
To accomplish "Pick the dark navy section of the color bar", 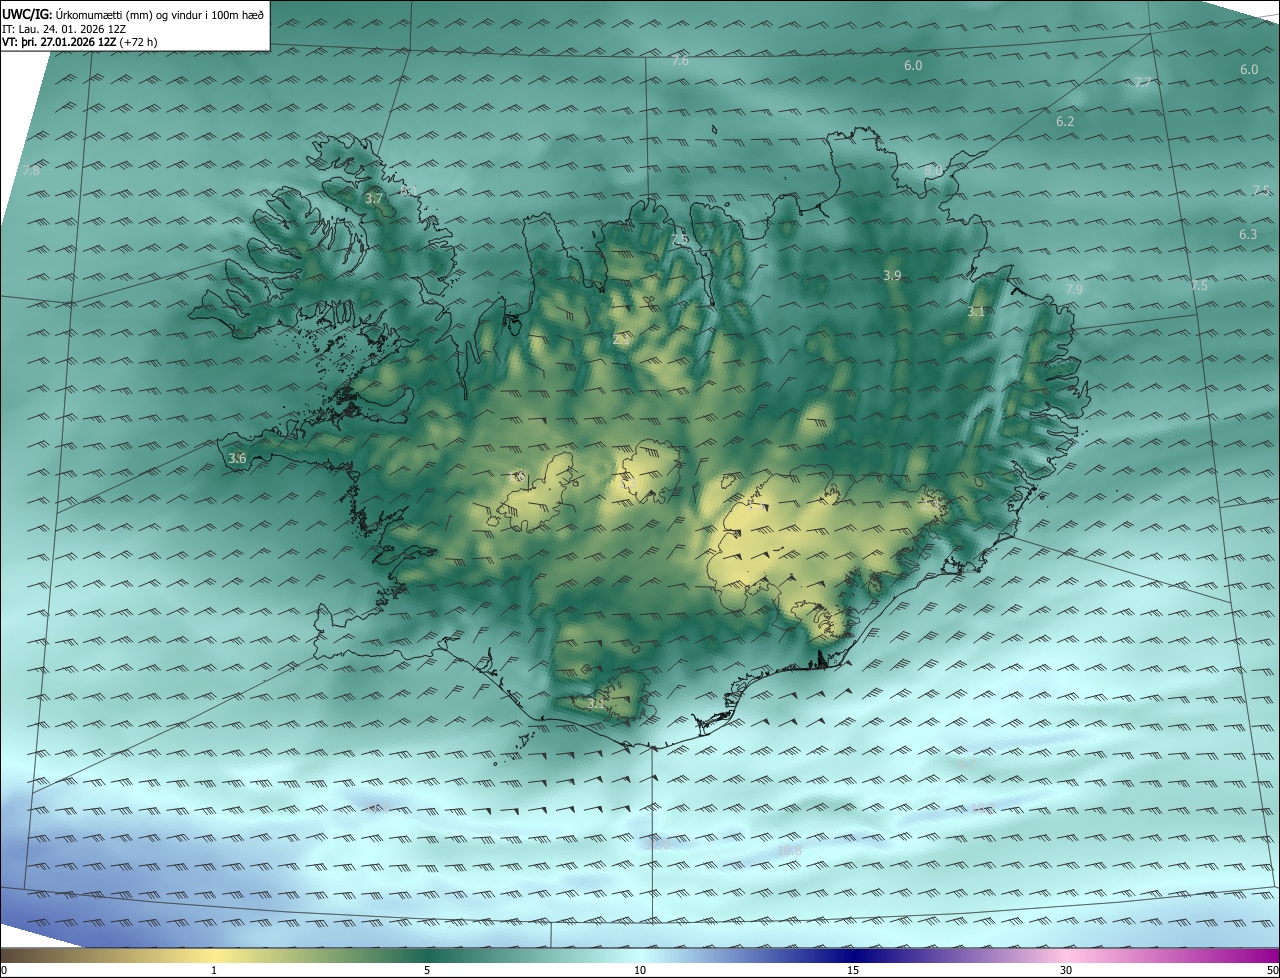I will click(x=853, y=955).
